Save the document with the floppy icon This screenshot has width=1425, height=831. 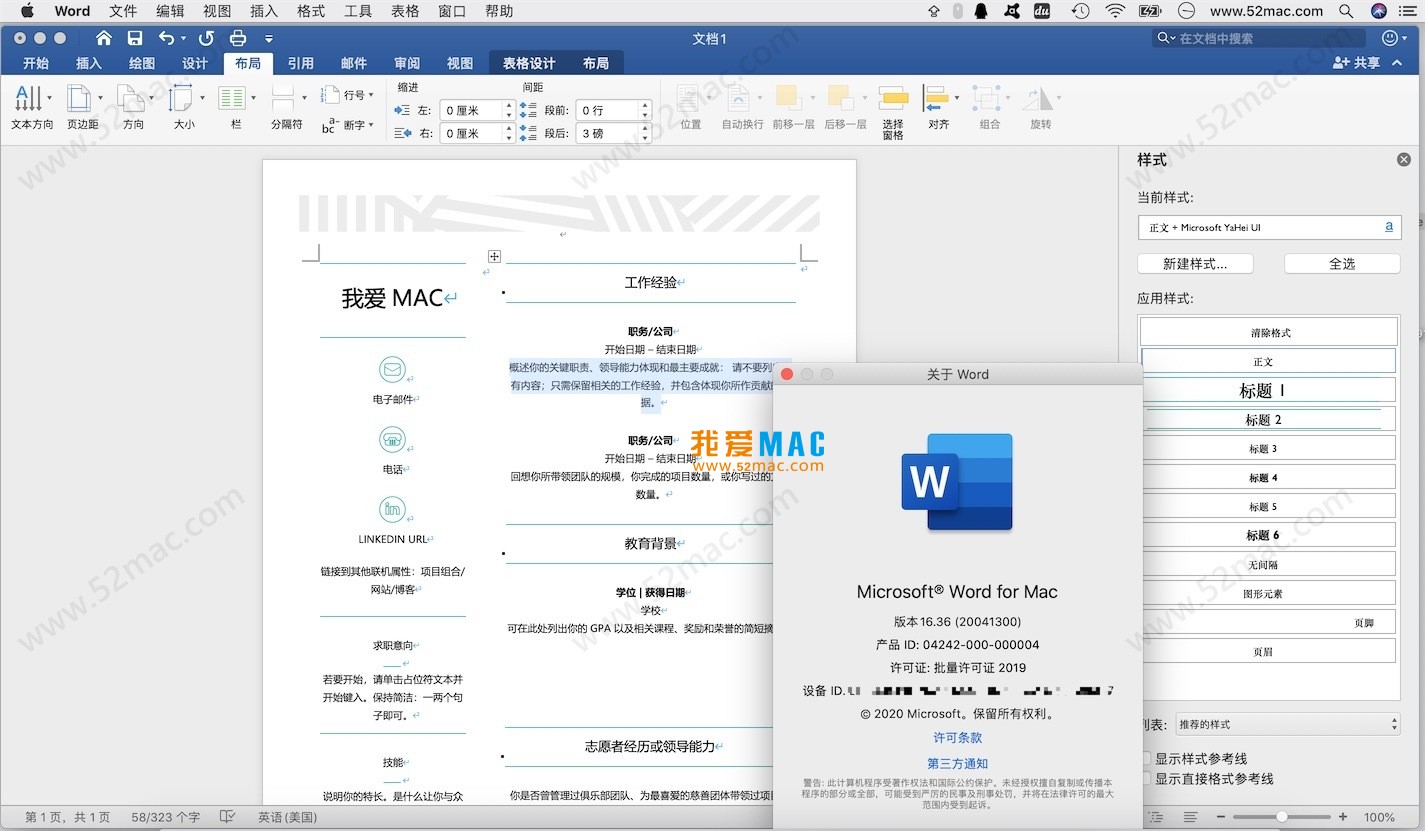click(x=135, y=38)
